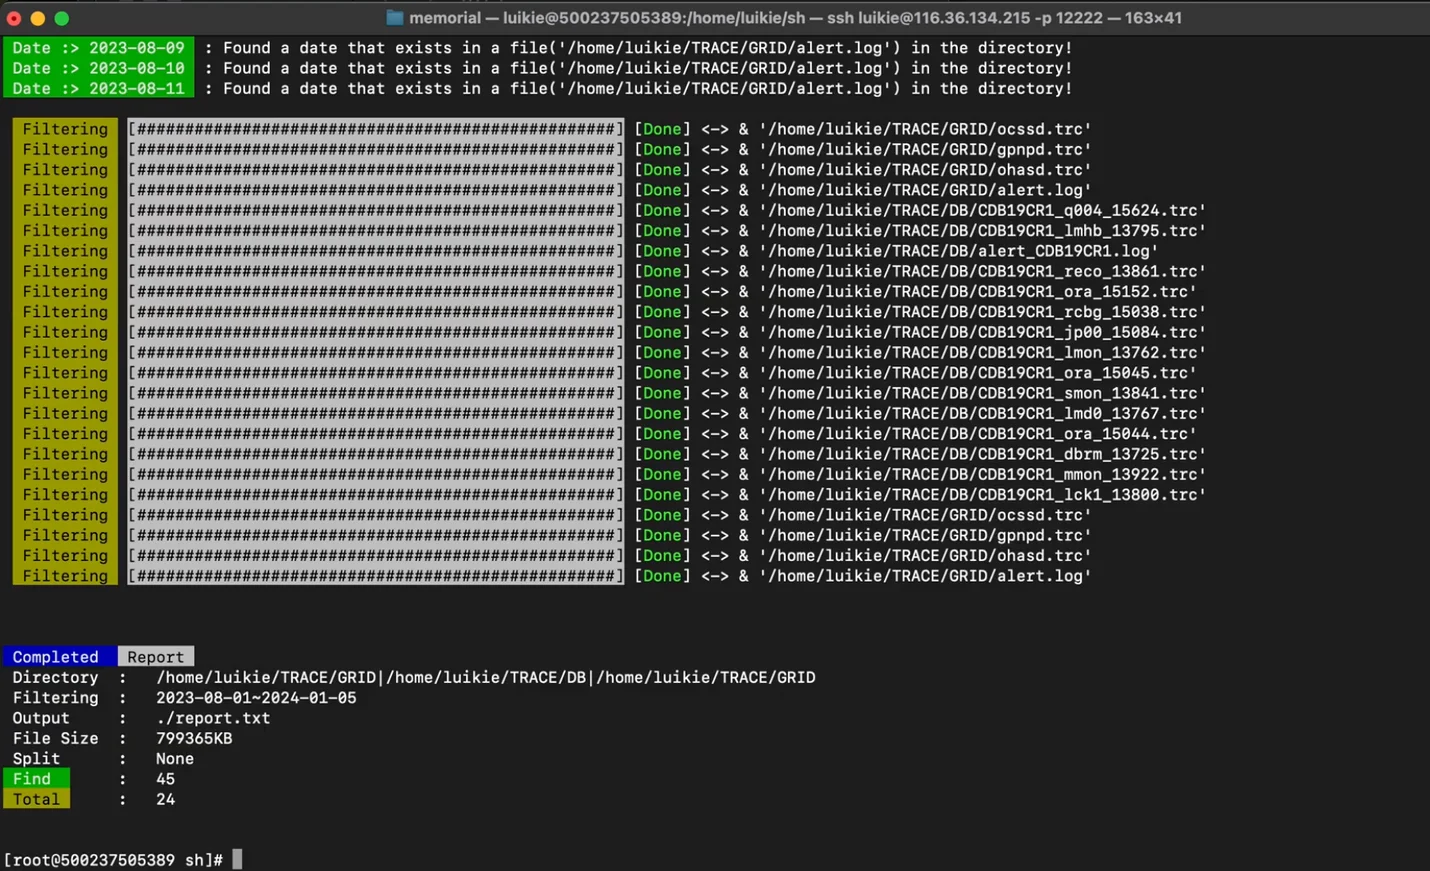Click the path 'CDB19CR1_ora_15044.trc'
This screenshot has height=871, width=1430.
point(1083,434)
